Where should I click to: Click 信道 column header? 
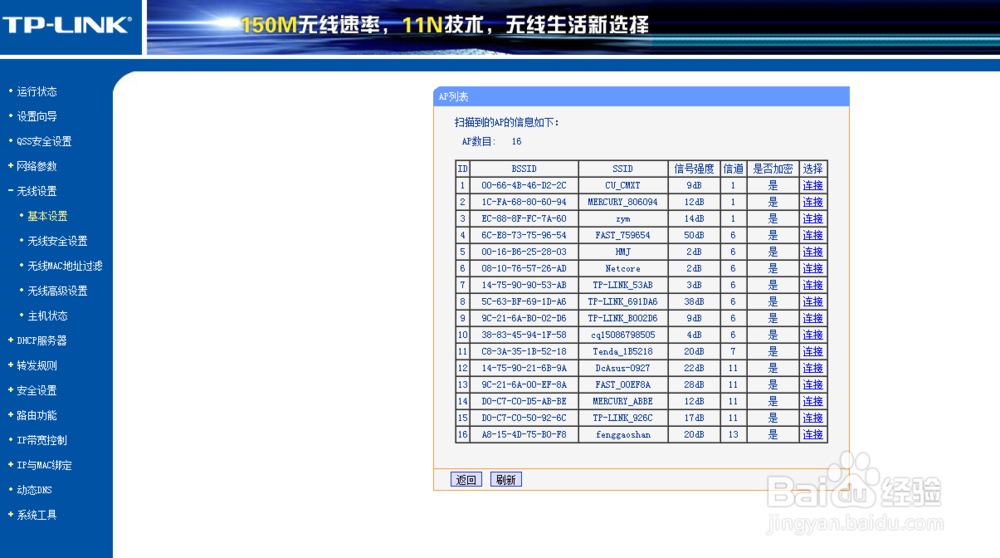[733, 168]
